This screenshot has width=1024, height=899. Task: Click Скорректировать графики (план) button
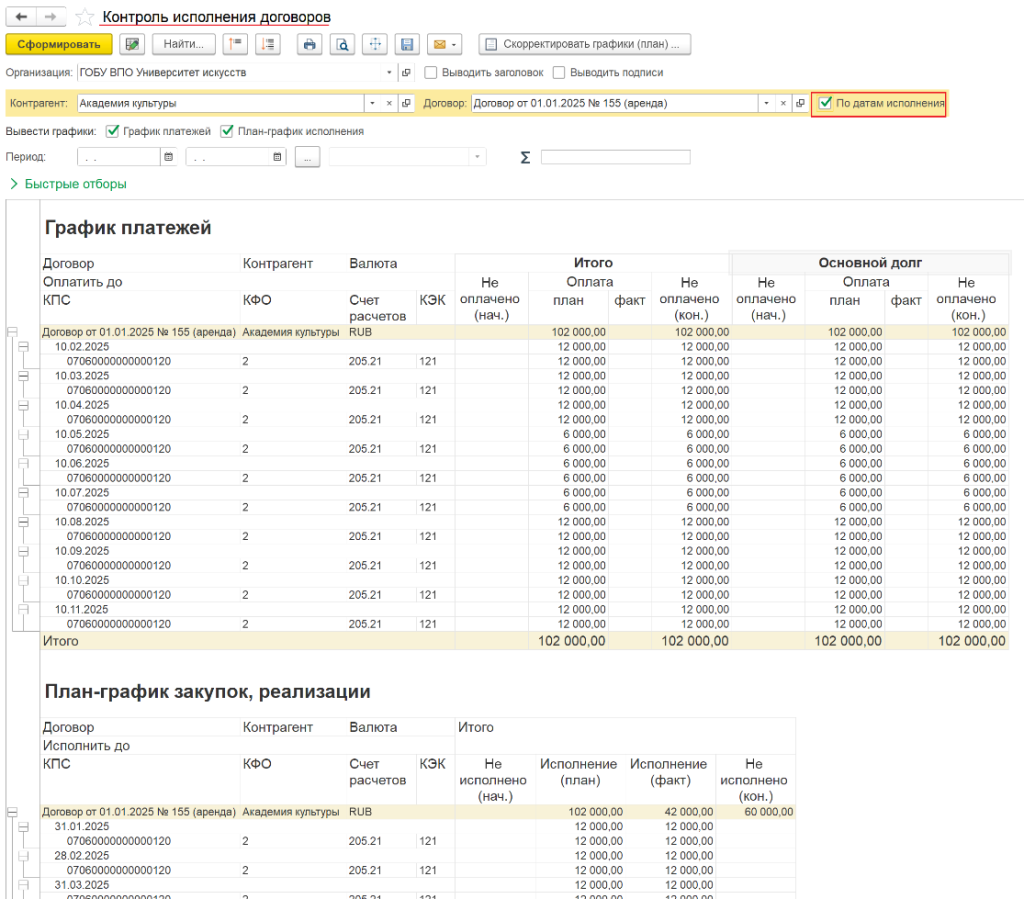point(584,44)
